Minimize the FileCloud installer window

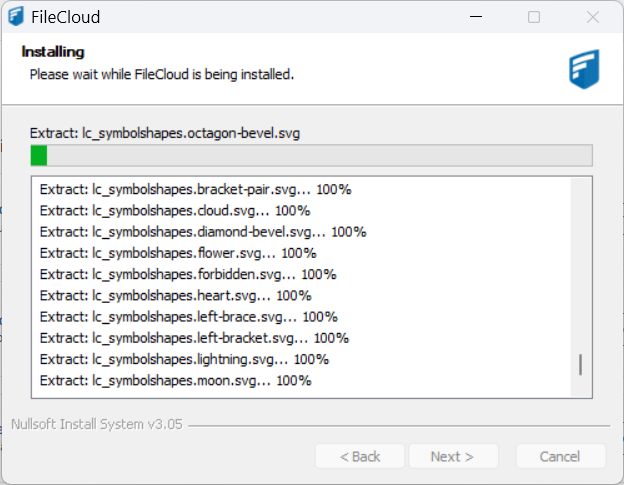point(476,17)
